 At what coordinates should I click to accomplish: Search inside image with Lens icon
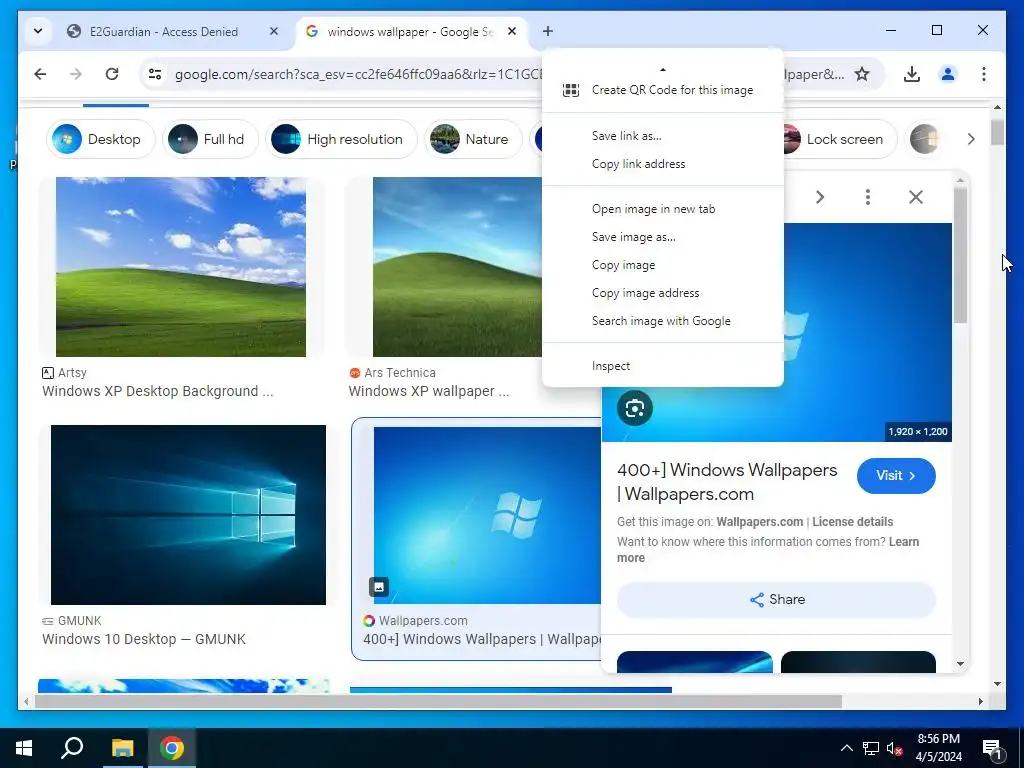click(635, 408)
